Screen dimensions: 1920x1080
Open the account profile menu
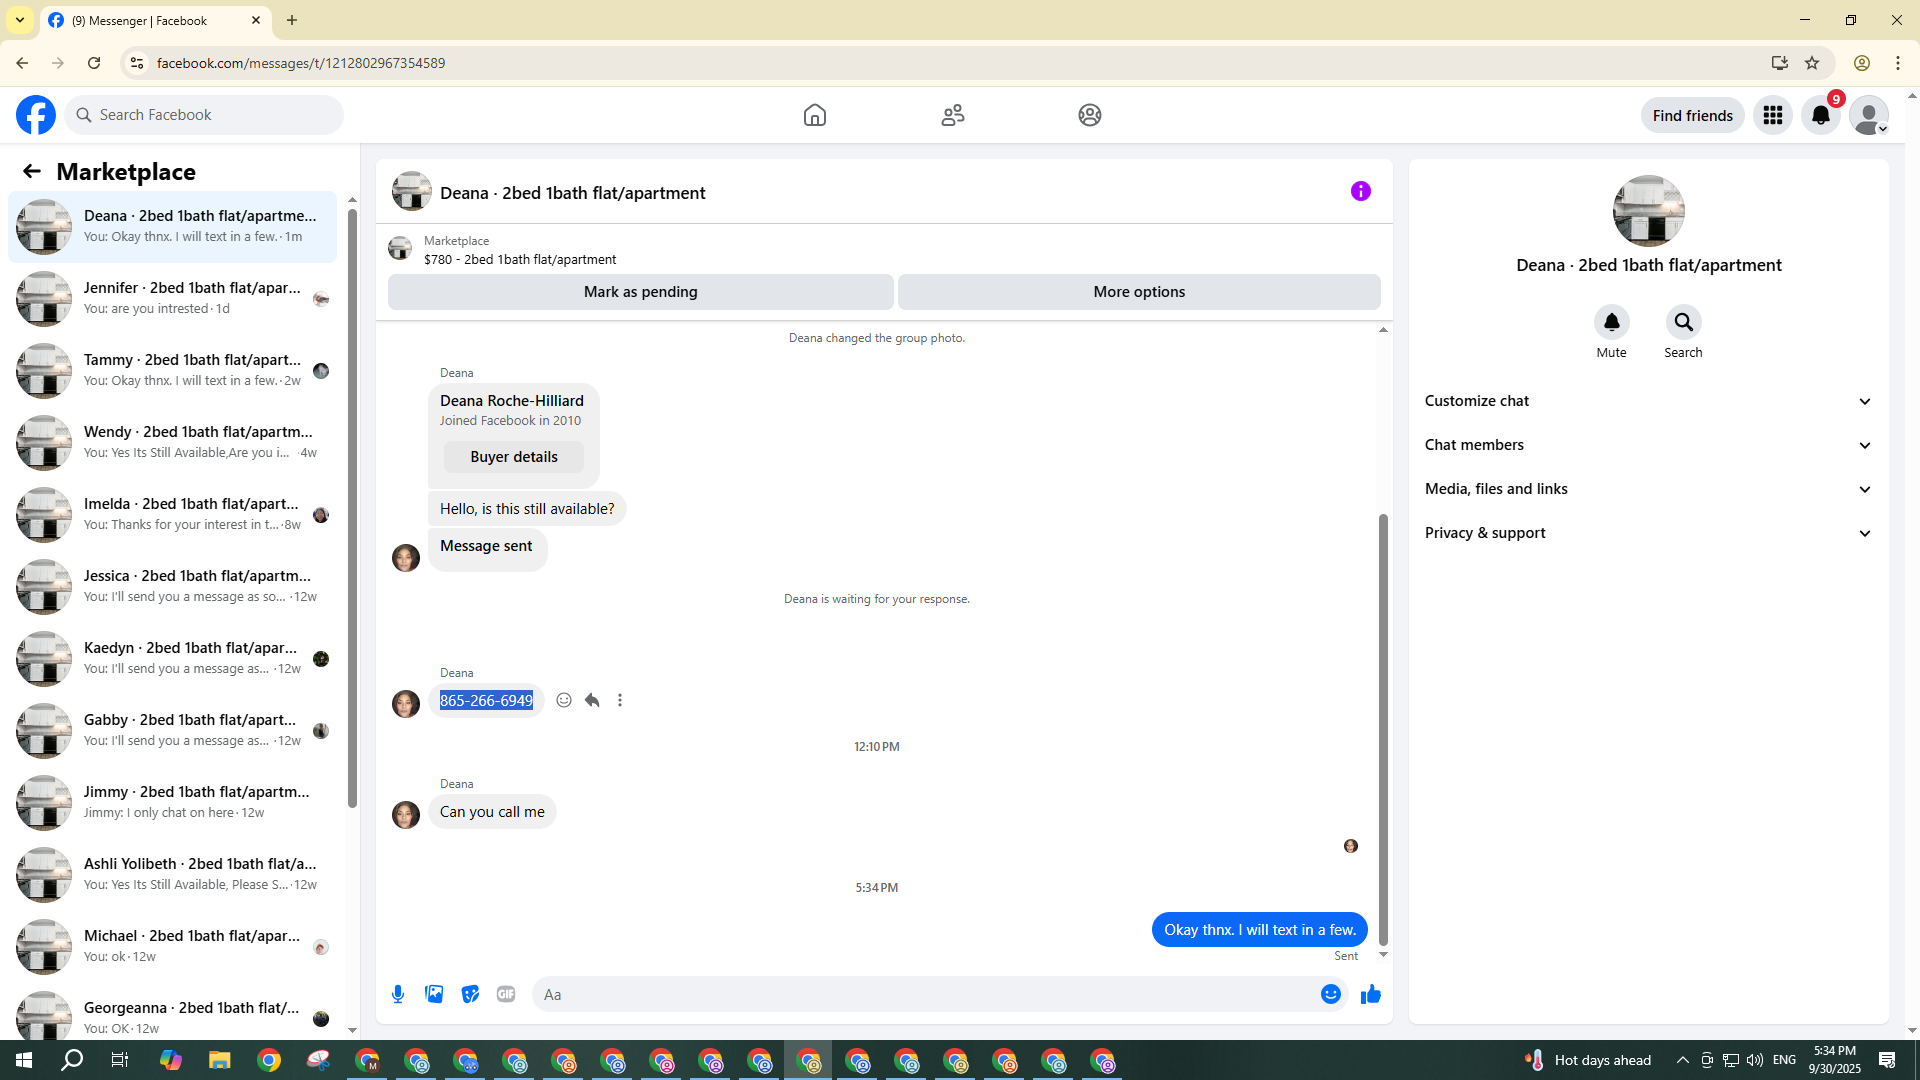pos(1869,115)
